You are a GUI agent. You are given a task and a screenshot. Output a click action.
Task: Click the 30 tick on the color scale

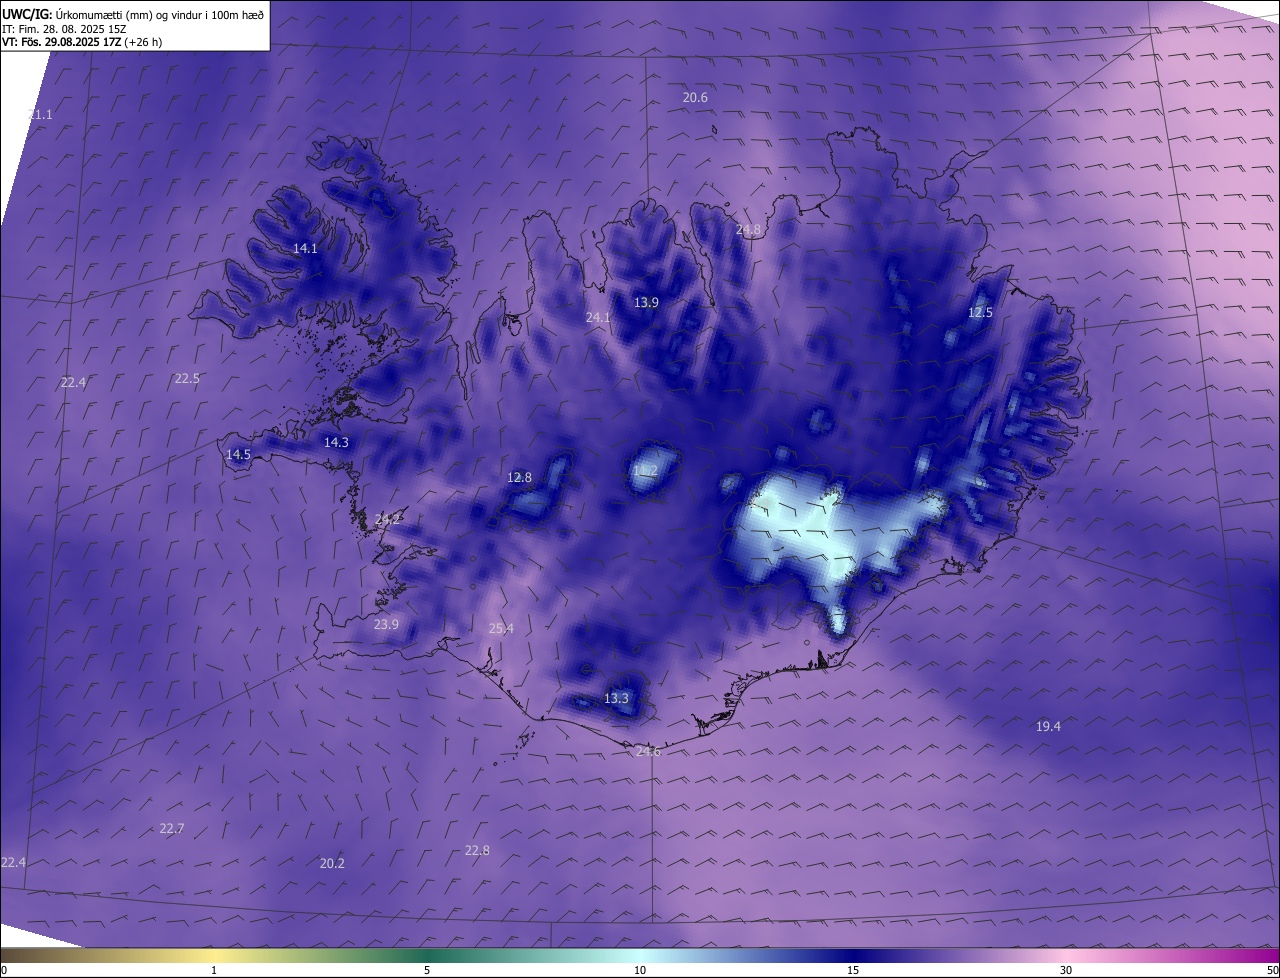click(x=1066, y=970)
